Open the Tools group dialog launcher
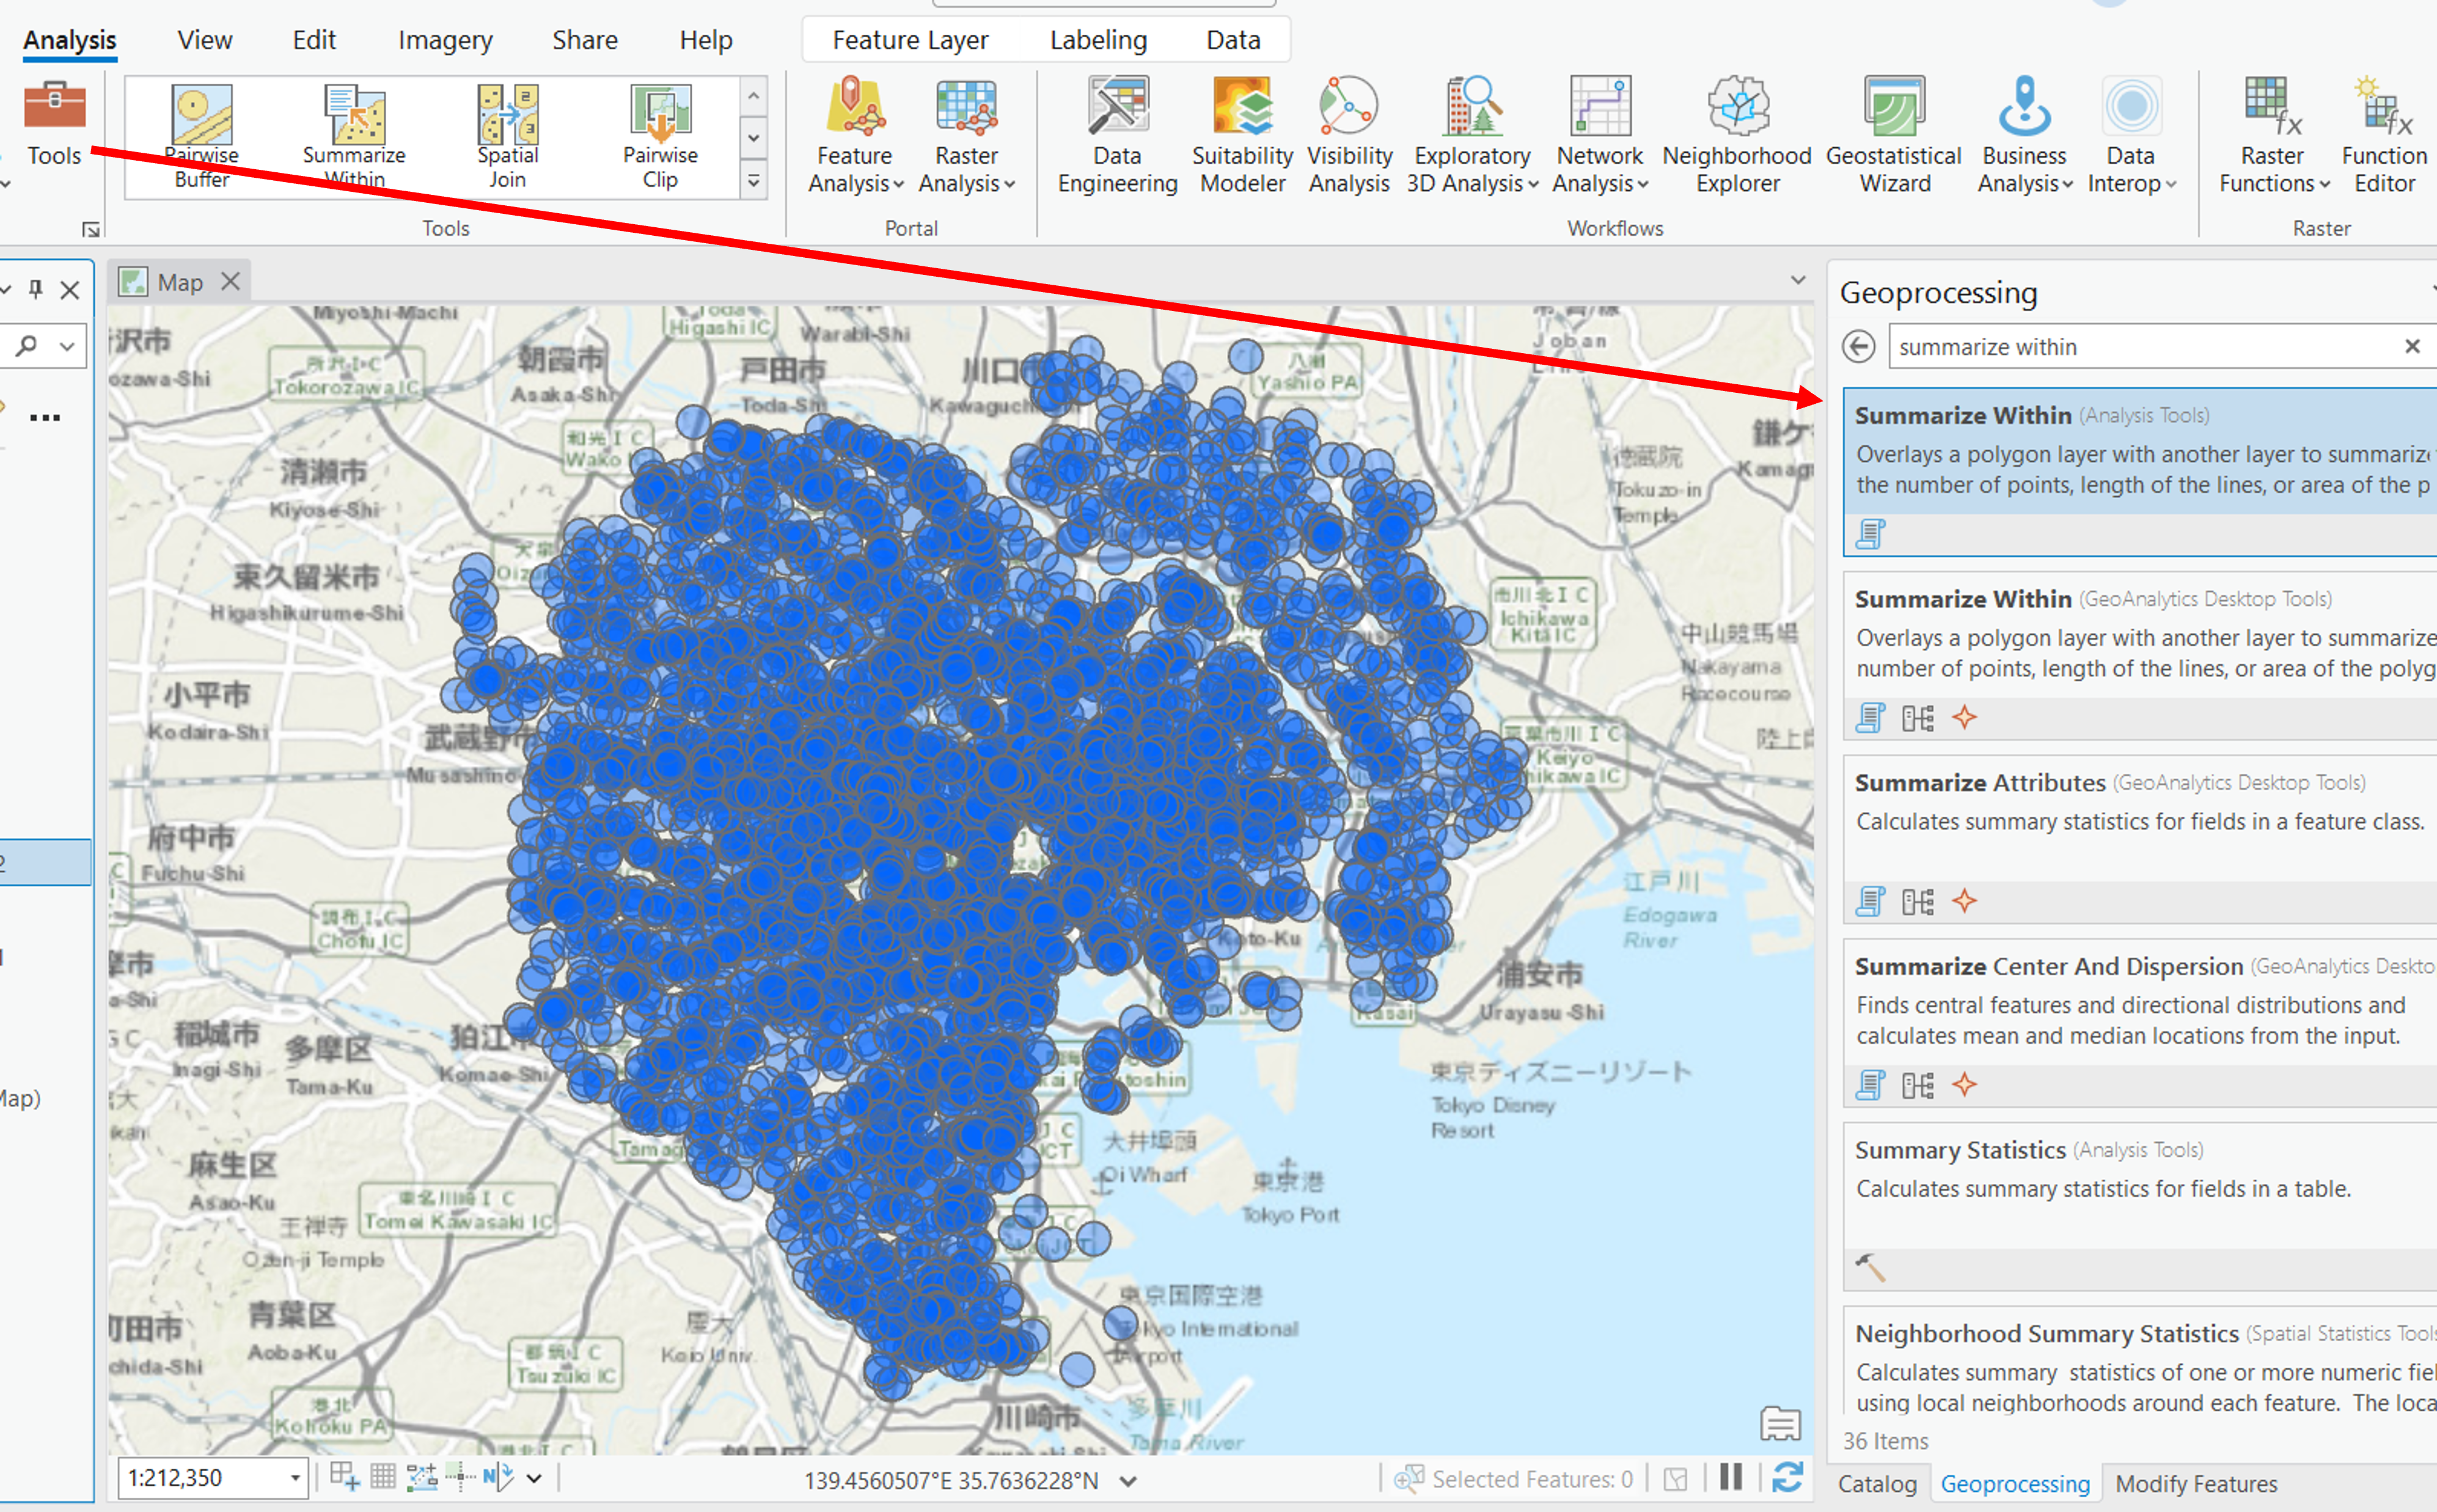This screenshot has width=2437, height=1512. coord(91,230)
